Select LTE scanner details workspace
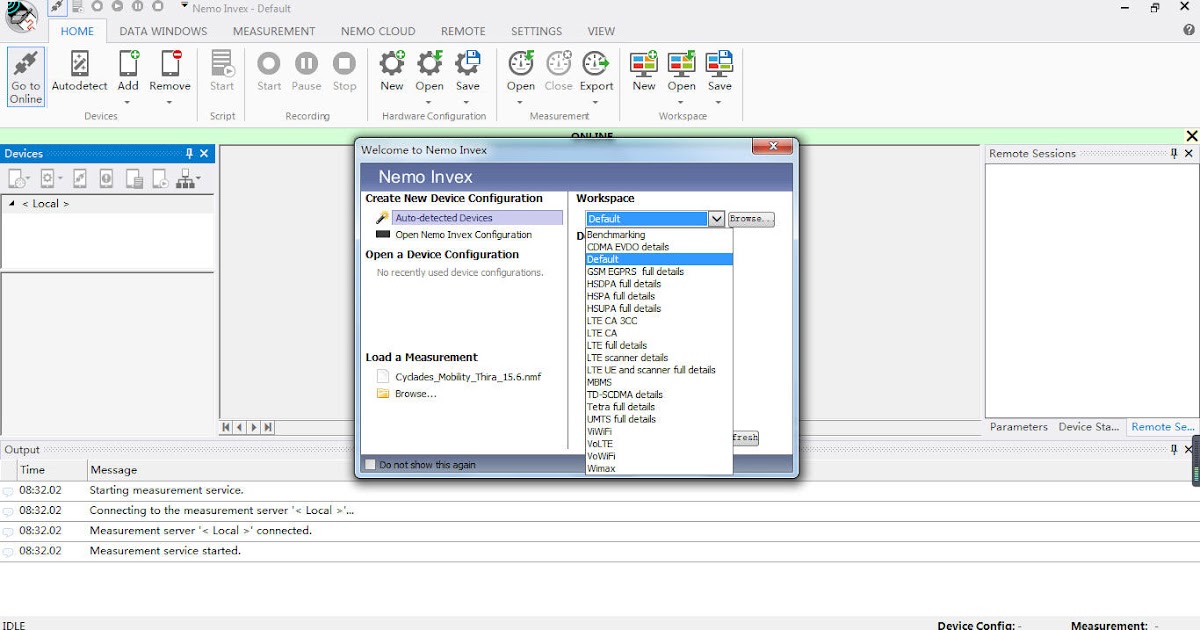Screen dimensions: 1200x630 point(659,358)
